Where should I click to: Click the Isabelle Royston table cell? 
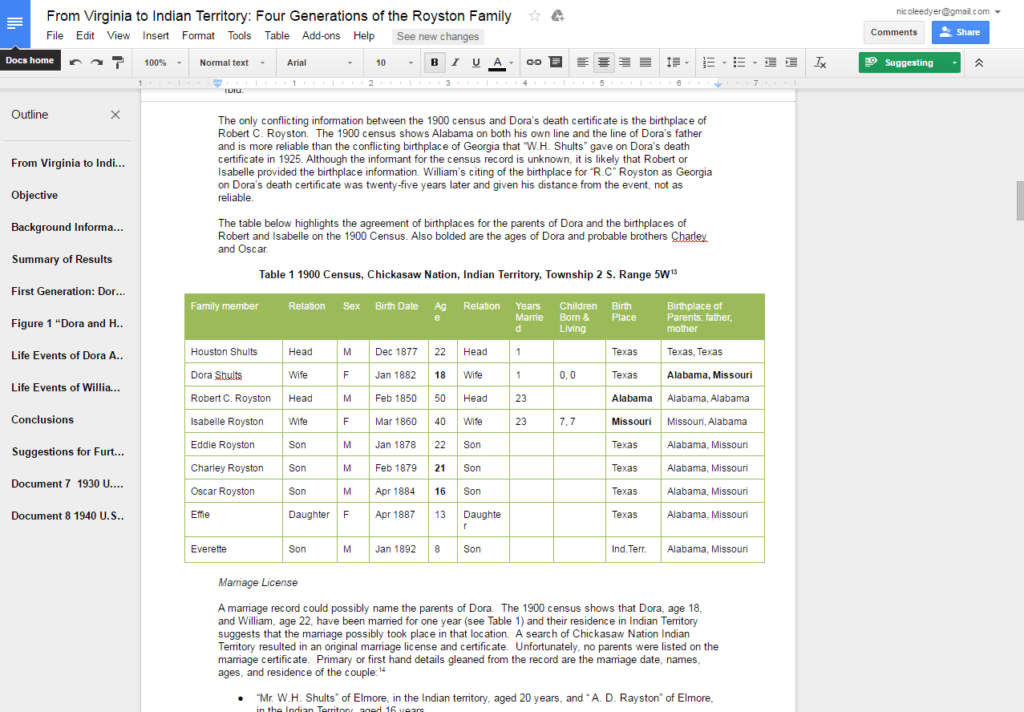point(233,421)
